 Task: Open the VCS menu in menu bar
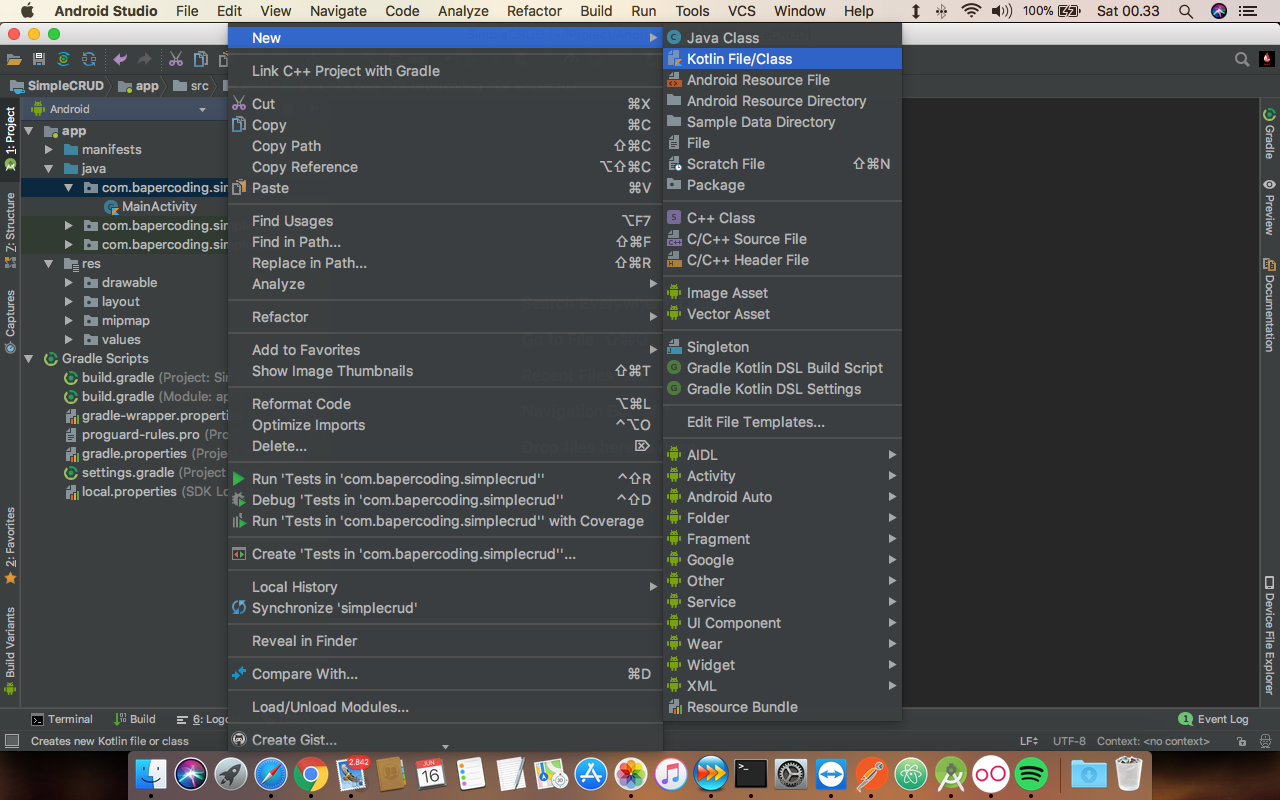point(741,11)
